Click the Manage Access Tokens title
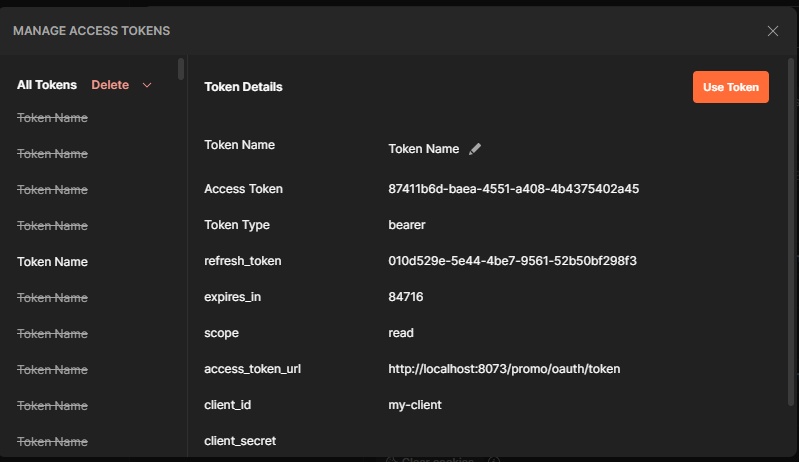This screenshot has width=799, height=462. [91, 31]
